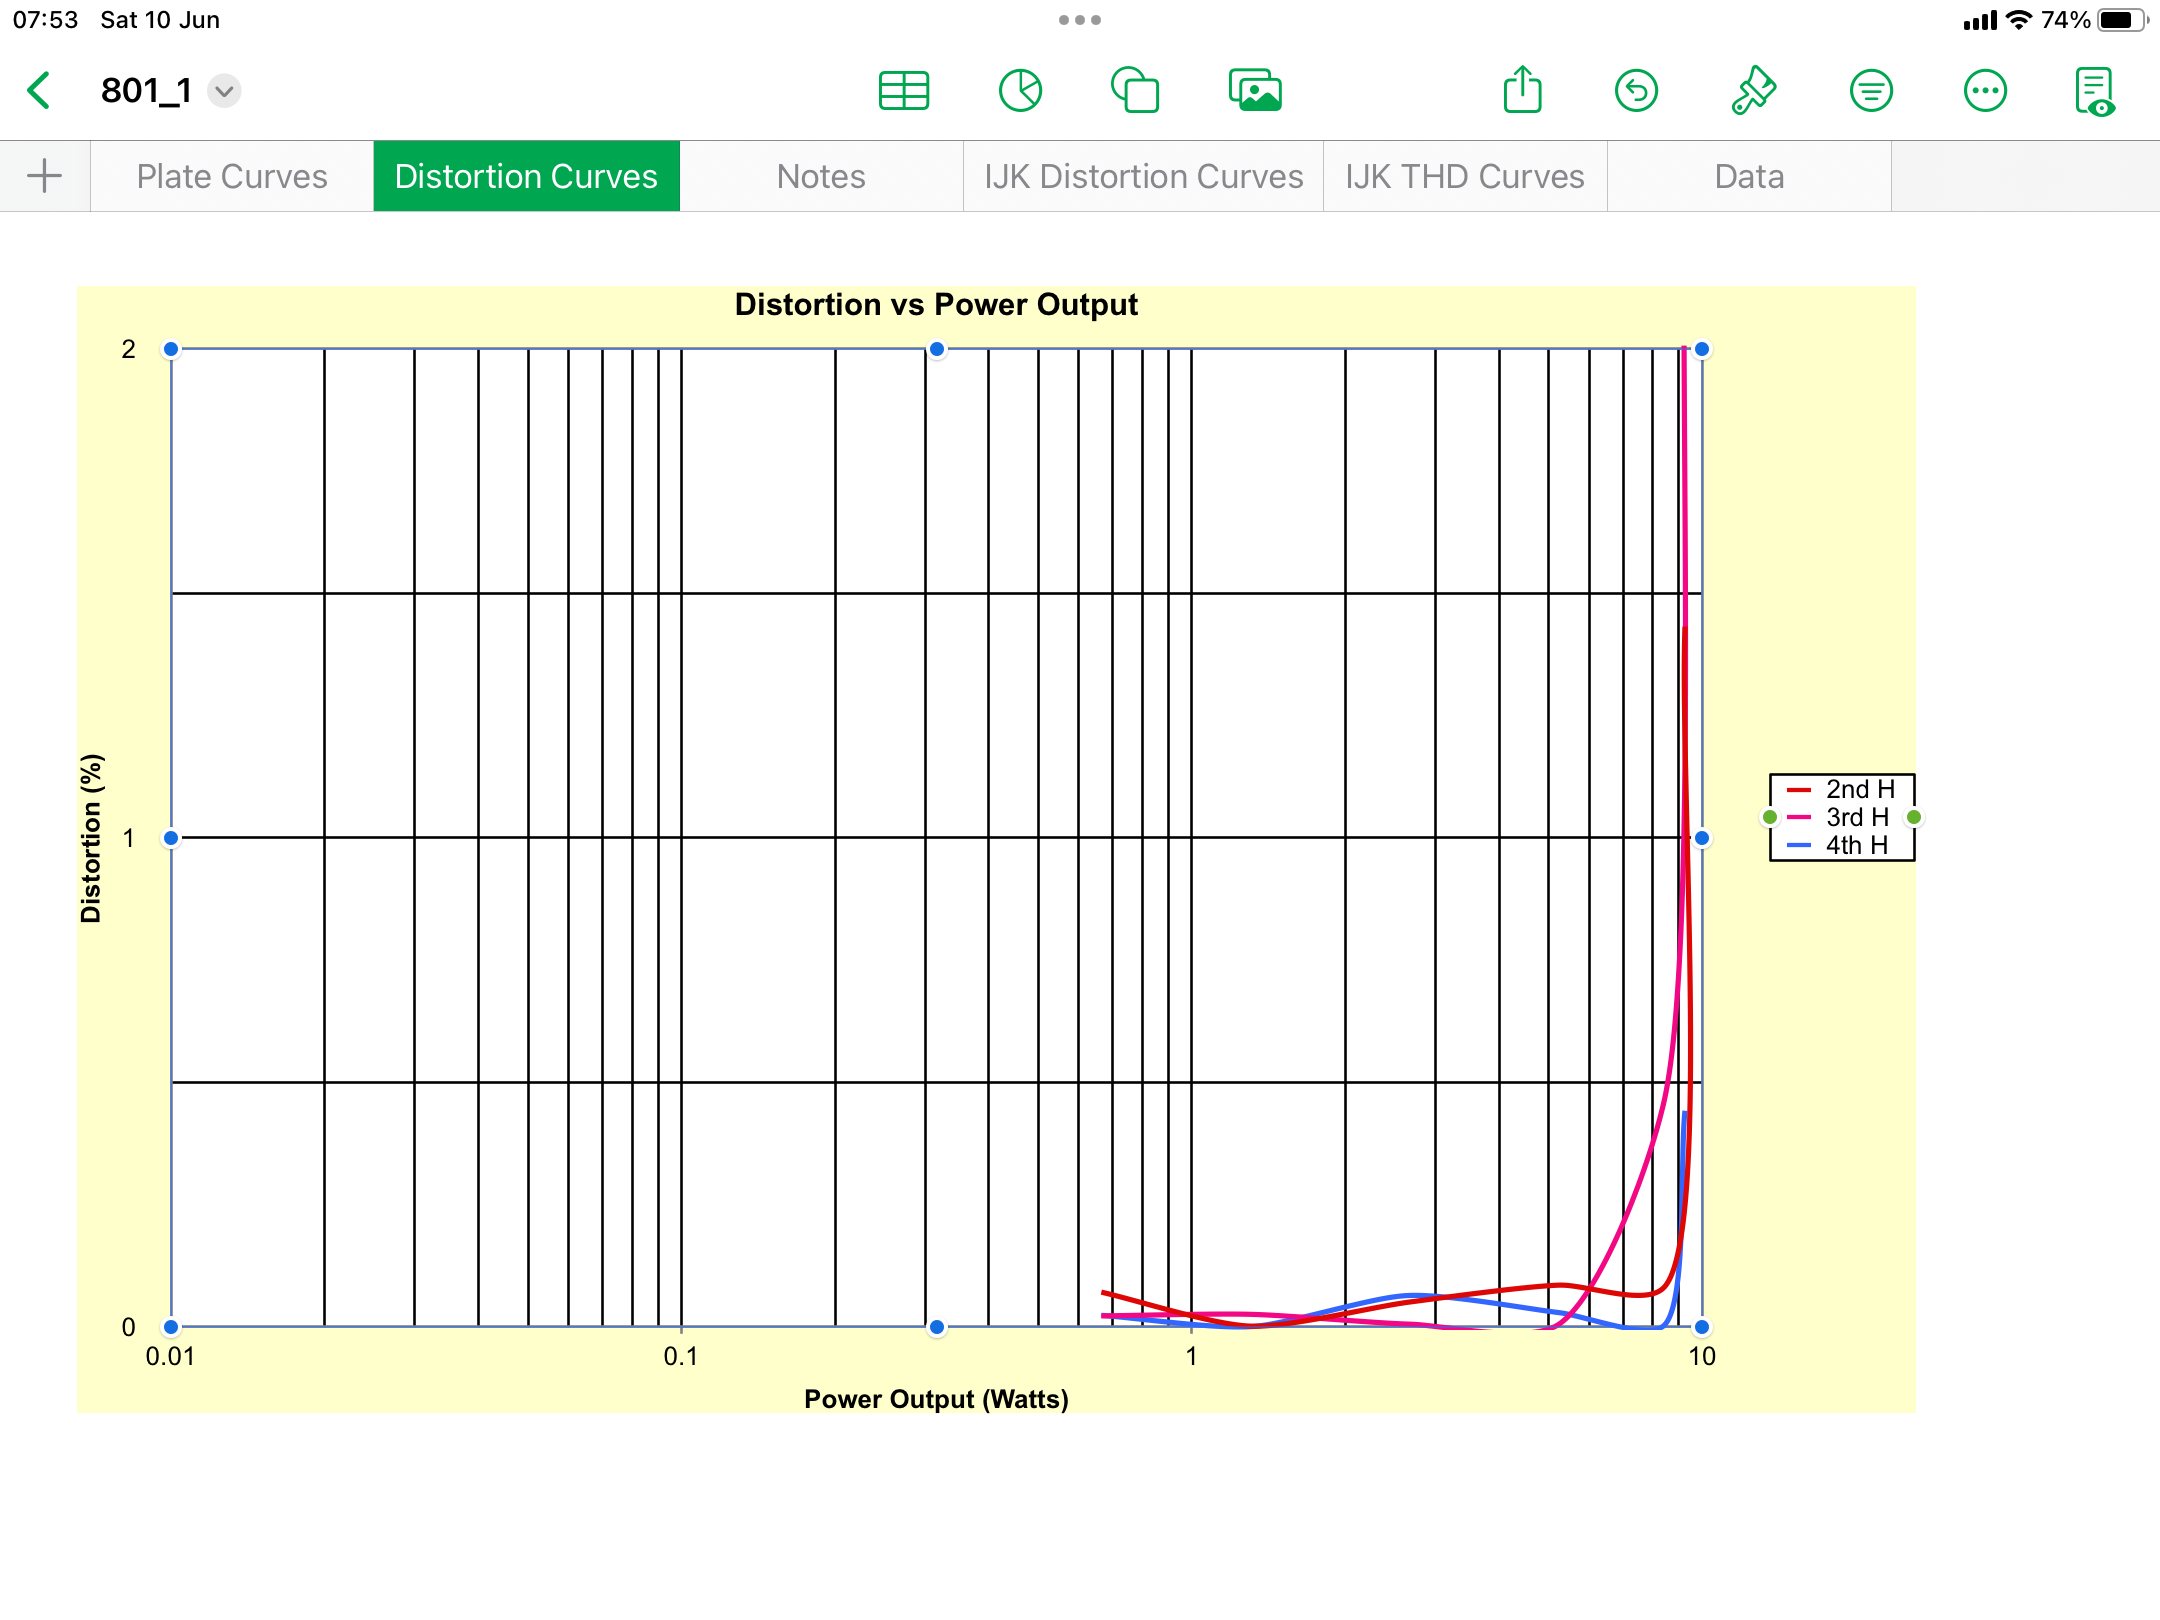Select the 2nd H legend entry
Viewport: 2160px width, 1620px height.
(1841, 789)
